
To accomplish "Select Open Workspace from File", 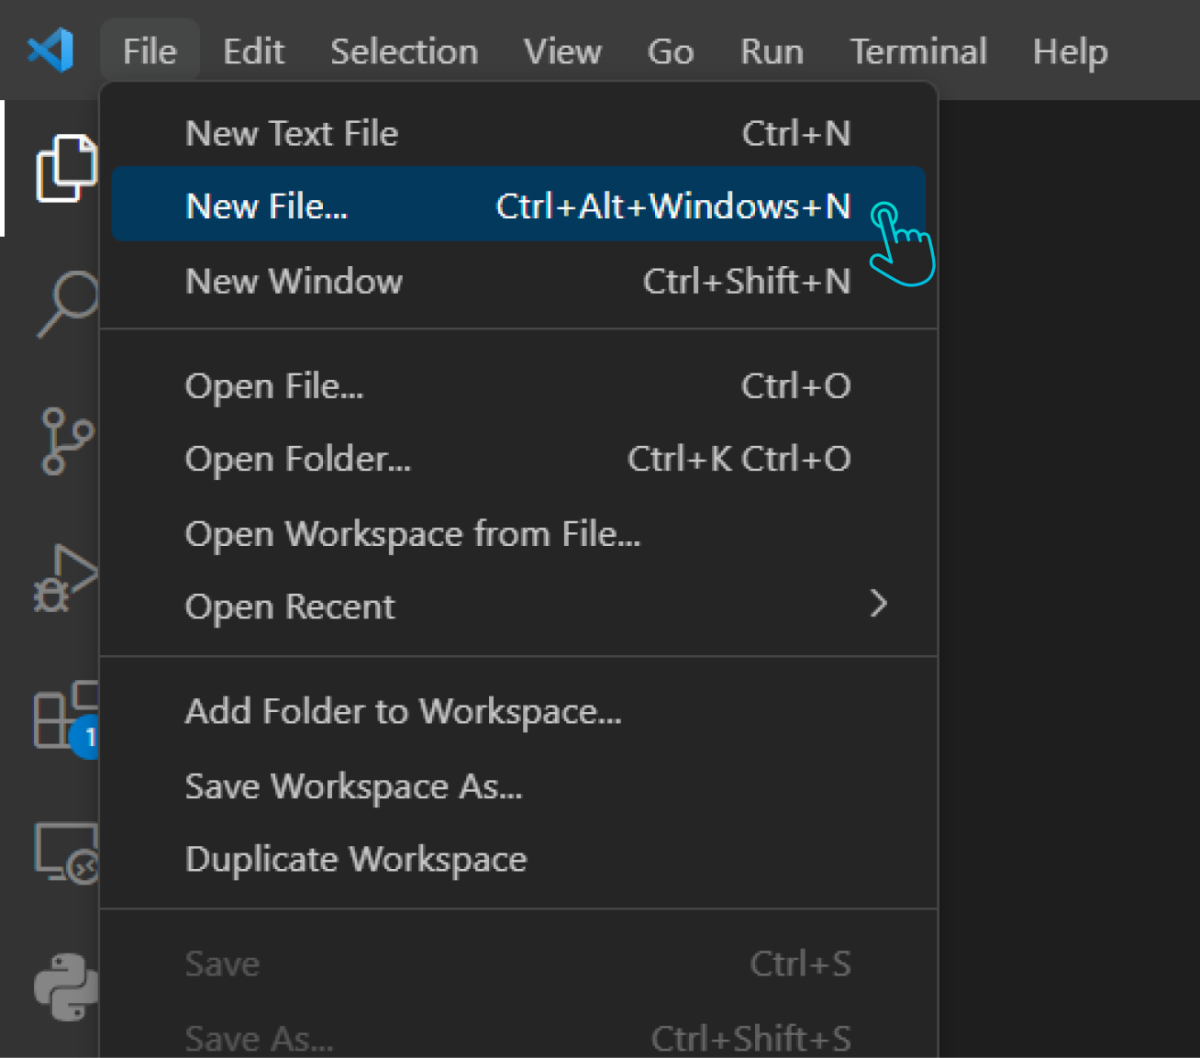I will tap(413, 533).
